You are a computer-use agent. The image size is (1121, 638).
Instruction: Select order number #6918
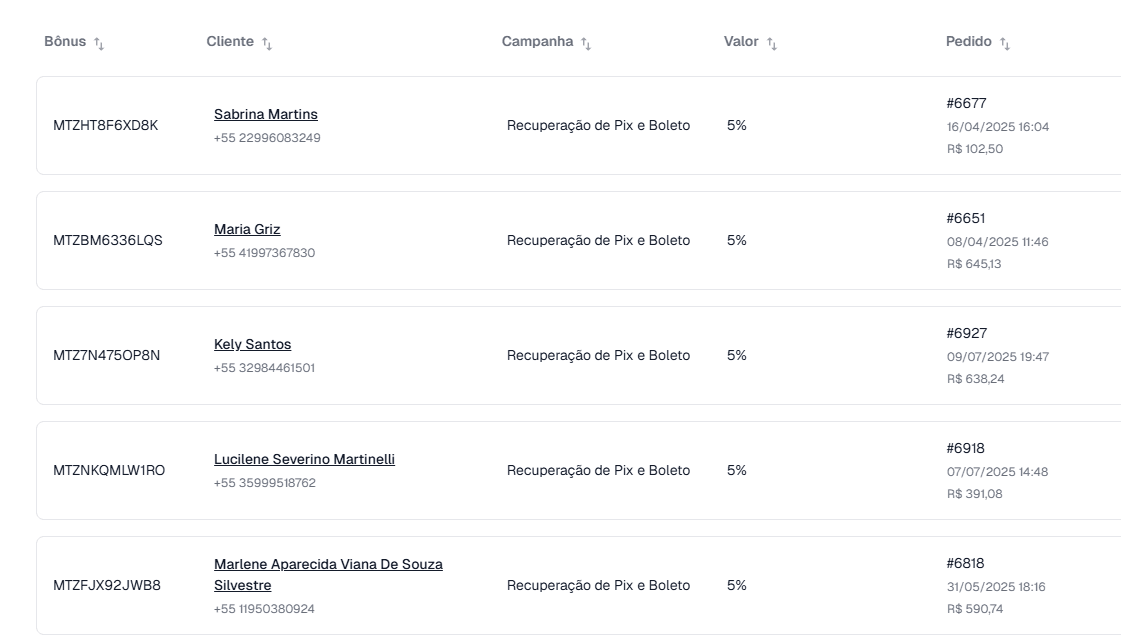point(965,449)
